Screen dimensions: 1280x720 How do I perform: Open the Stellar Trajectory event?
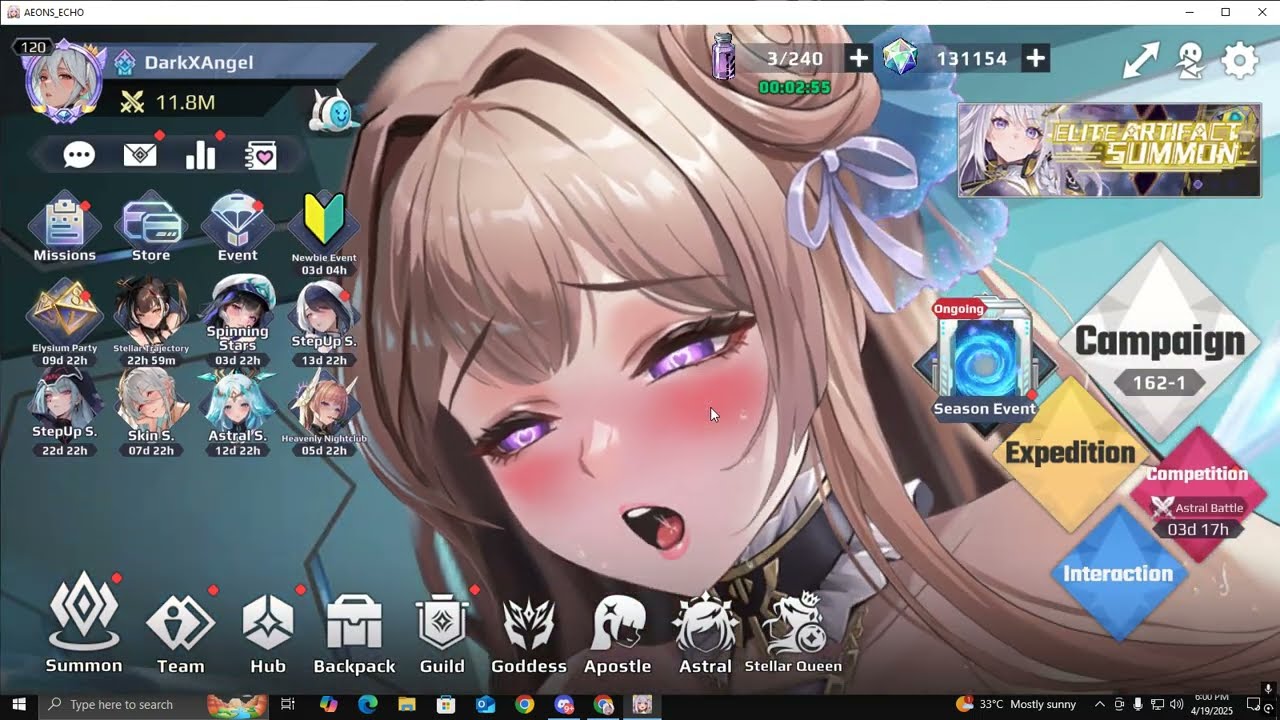click(151, 322)
